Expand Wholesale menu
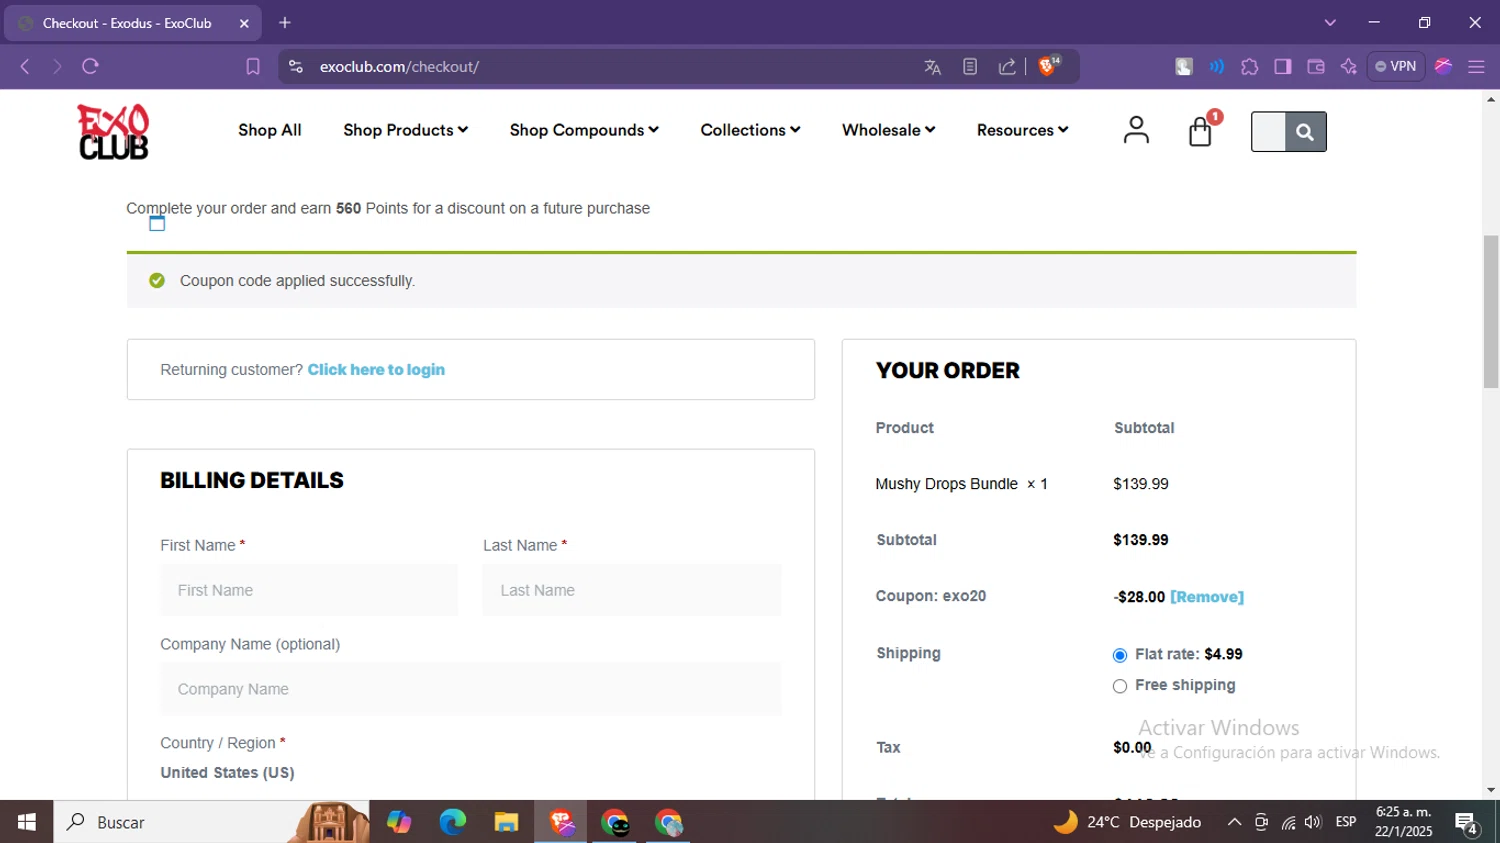This screenshot has width=1500, height=843. click(x=888, y=130)
